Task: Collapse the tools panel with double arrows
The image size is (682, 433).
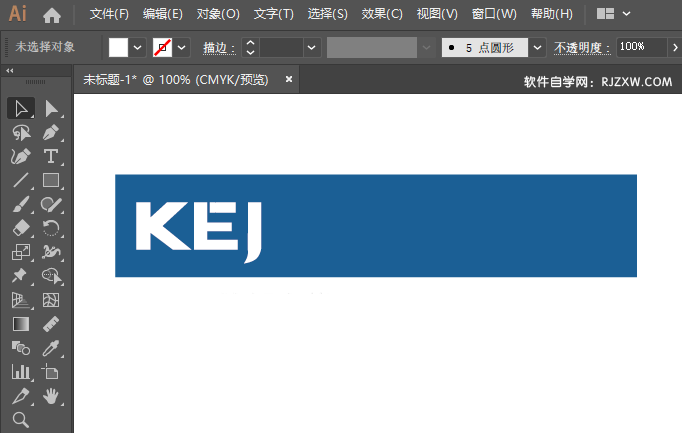Action: click(10, 70)
